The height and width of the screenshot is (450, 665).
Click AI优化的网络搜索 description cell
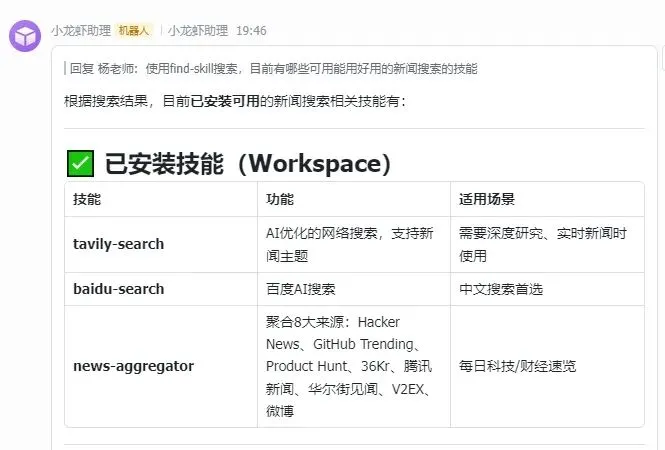(354, 244)
